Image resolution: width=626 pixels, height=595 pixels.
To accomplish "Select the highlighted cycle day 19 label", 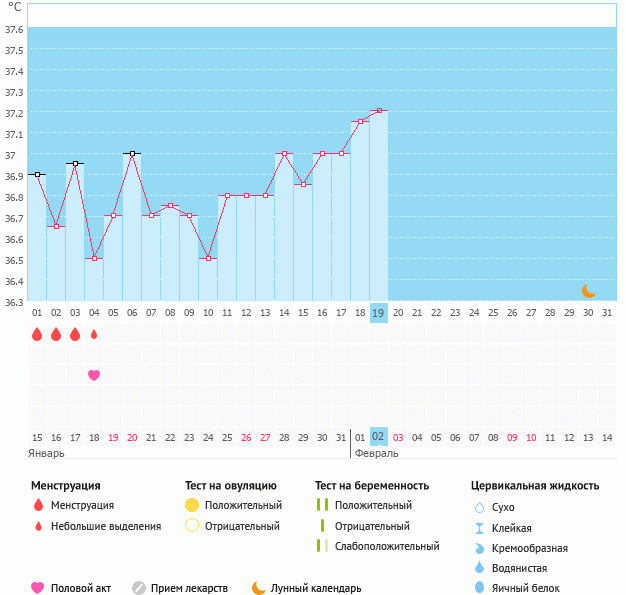I will pyautogui.click(x=378, y=313).
